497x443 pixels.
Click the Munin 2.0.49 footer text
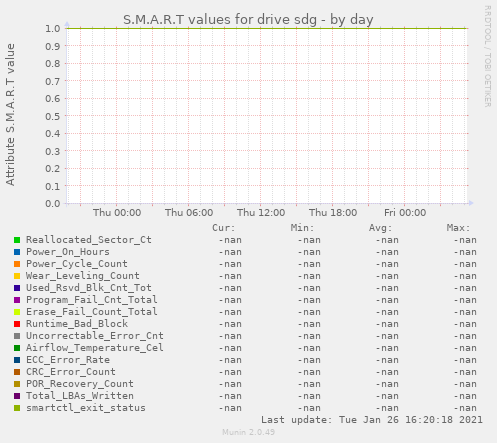pos(248,432)
